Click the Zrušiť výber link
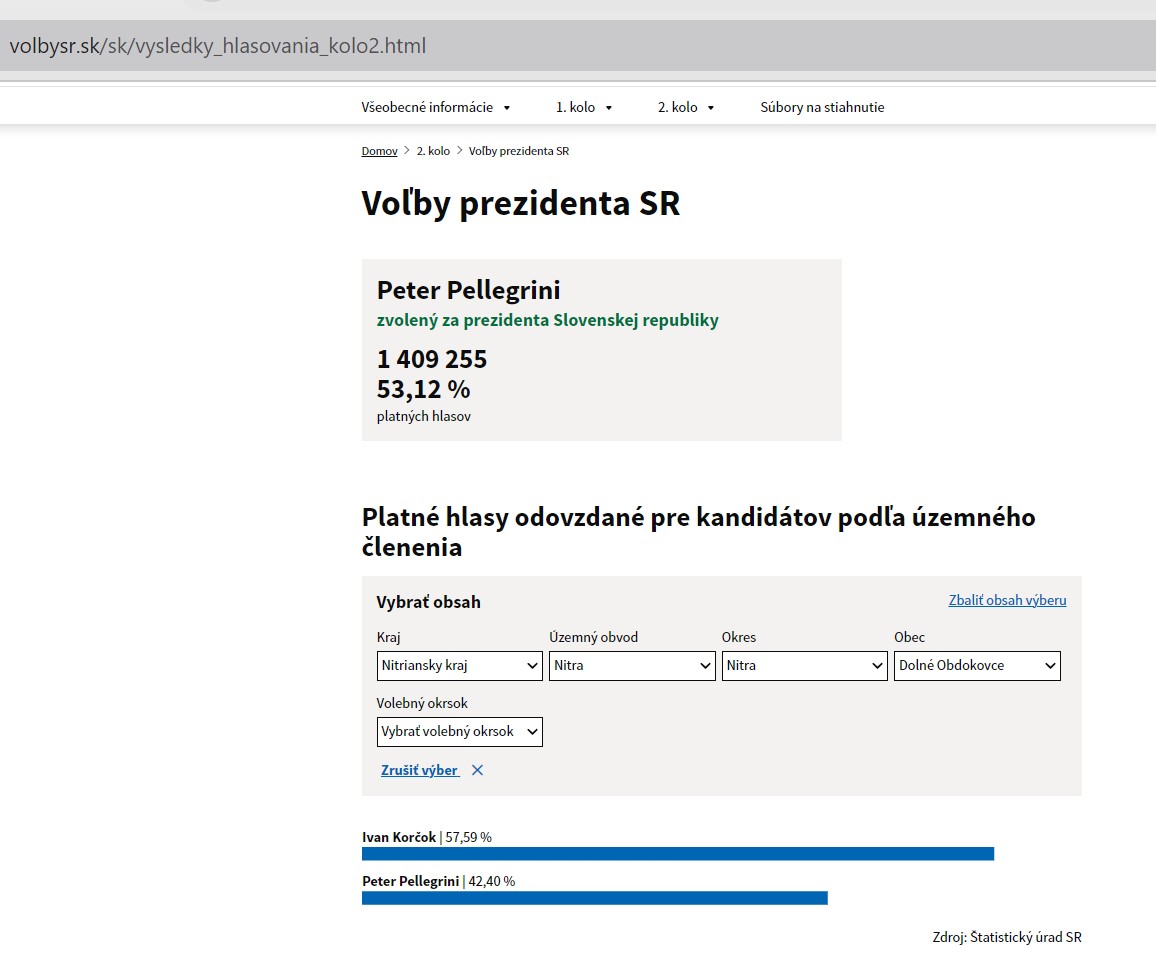The width and height of the screenshot is (1156, 964). 420,770
